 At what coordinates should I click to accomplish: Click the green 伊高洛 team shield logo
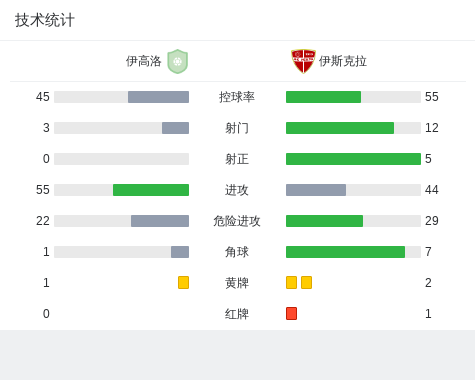[178, 61]
